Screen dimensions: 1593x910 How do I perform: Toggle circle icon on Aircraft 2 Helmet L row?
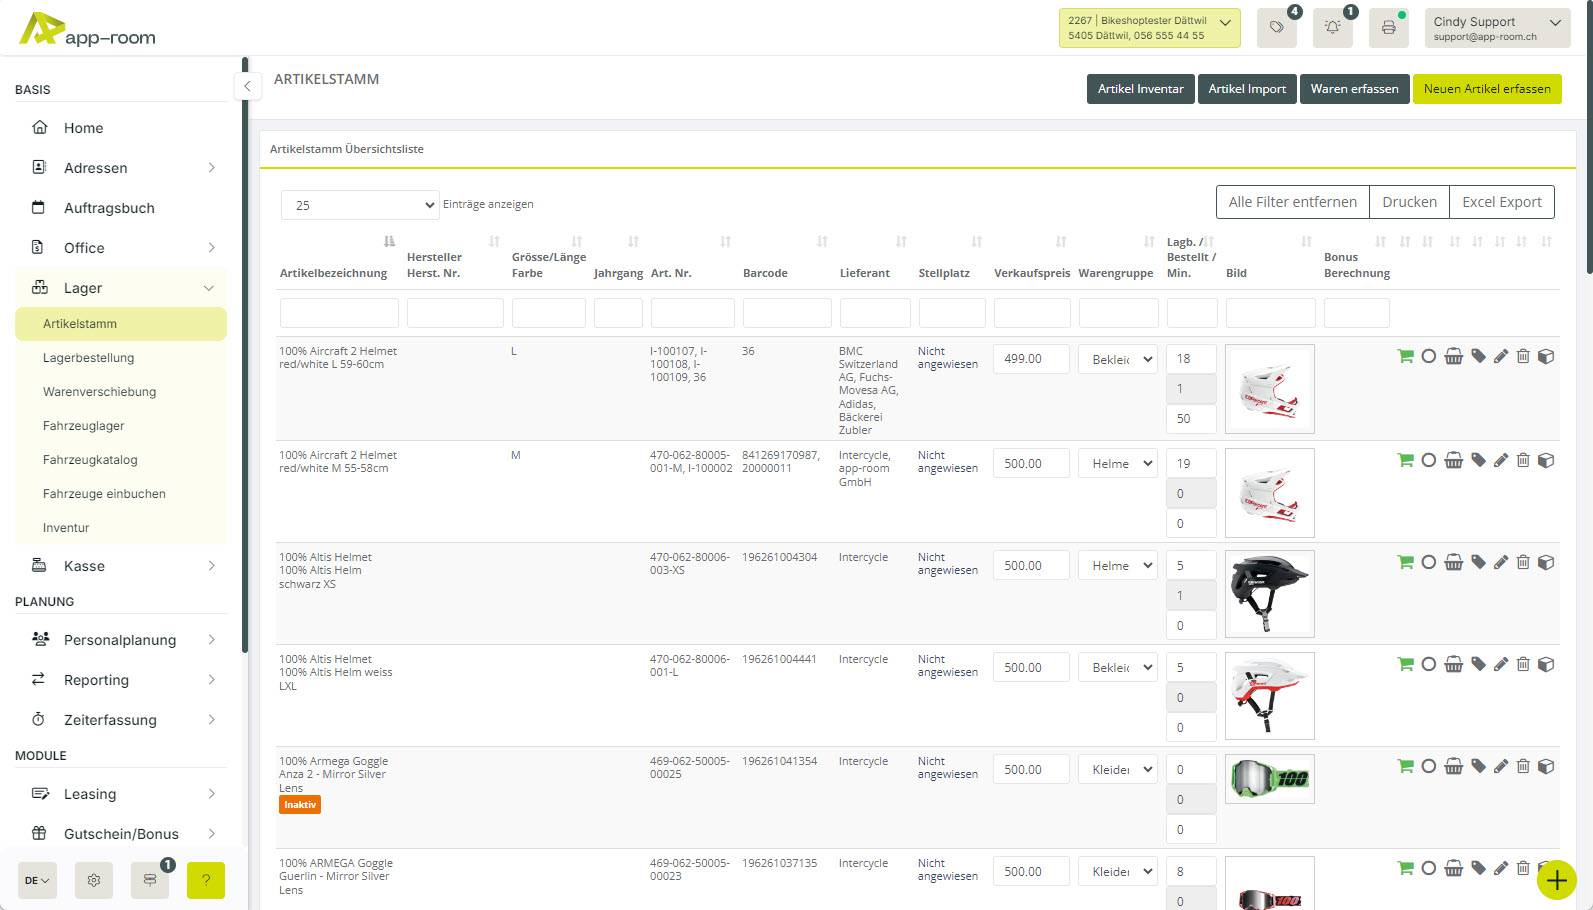[x=1429, y=357]
